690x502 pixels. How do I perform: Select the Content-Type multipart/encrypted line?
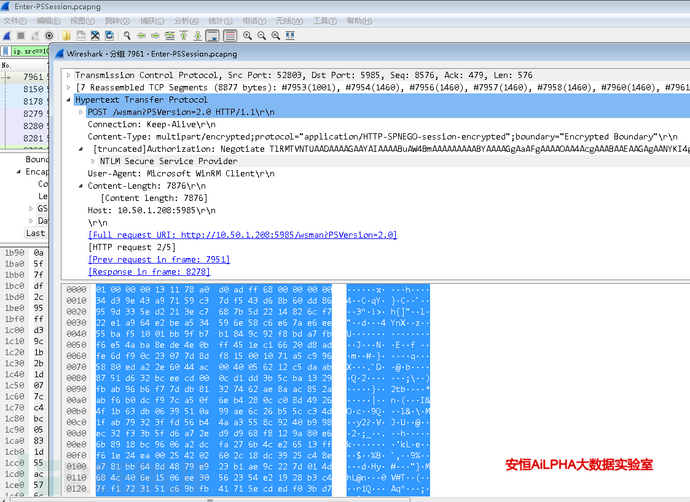[x=382, y=137]
